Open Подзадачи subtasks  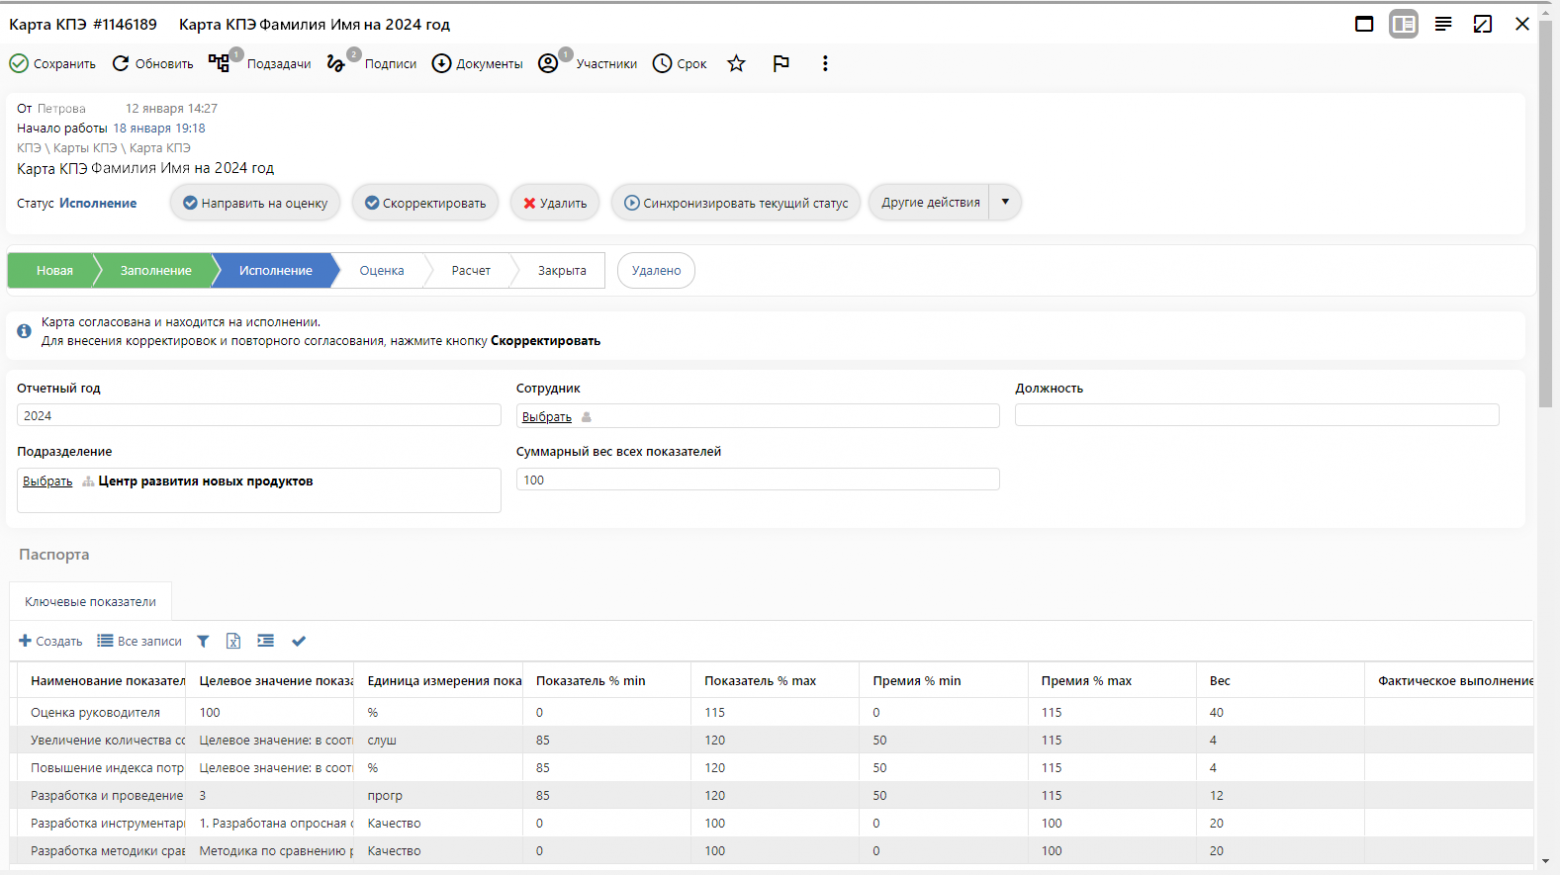click(259, 63)
